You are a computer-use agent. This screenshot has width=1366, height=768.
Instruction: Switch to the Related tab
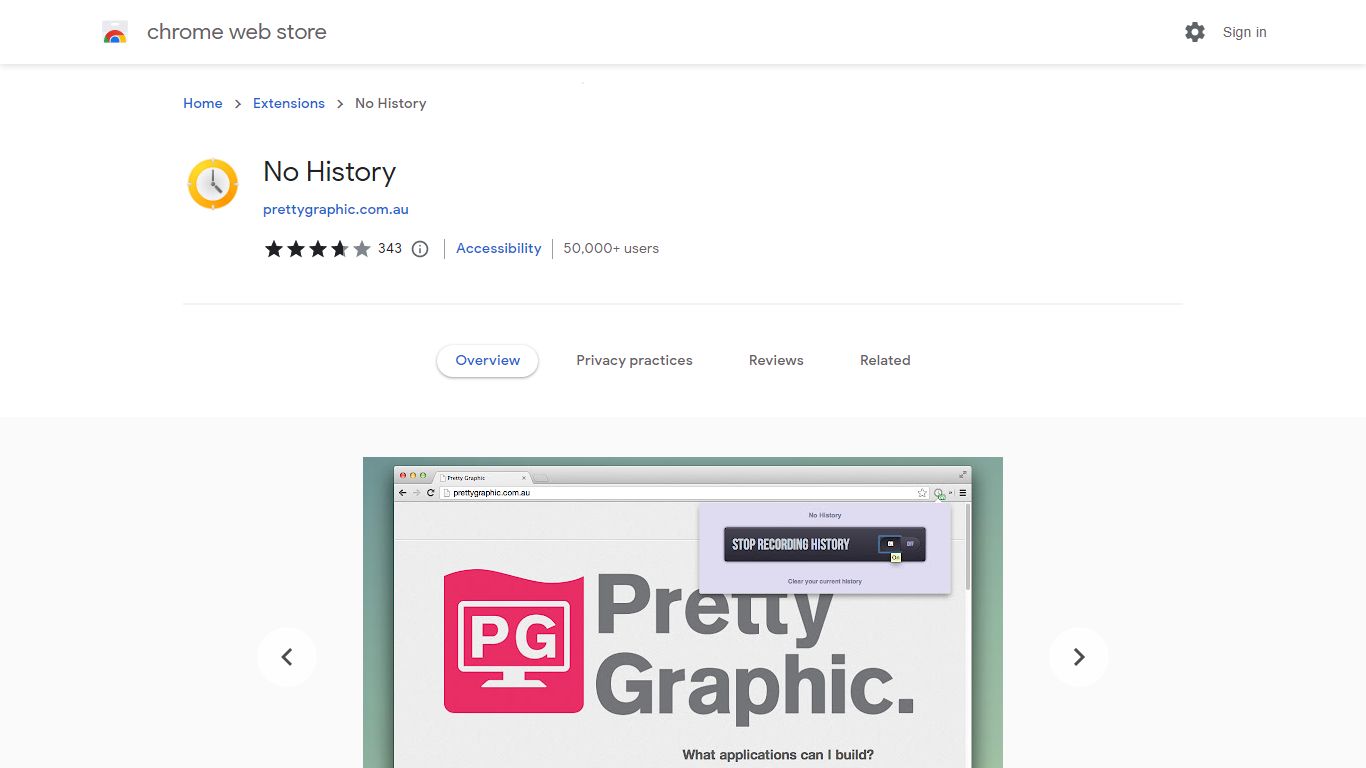tap(885, 361)
